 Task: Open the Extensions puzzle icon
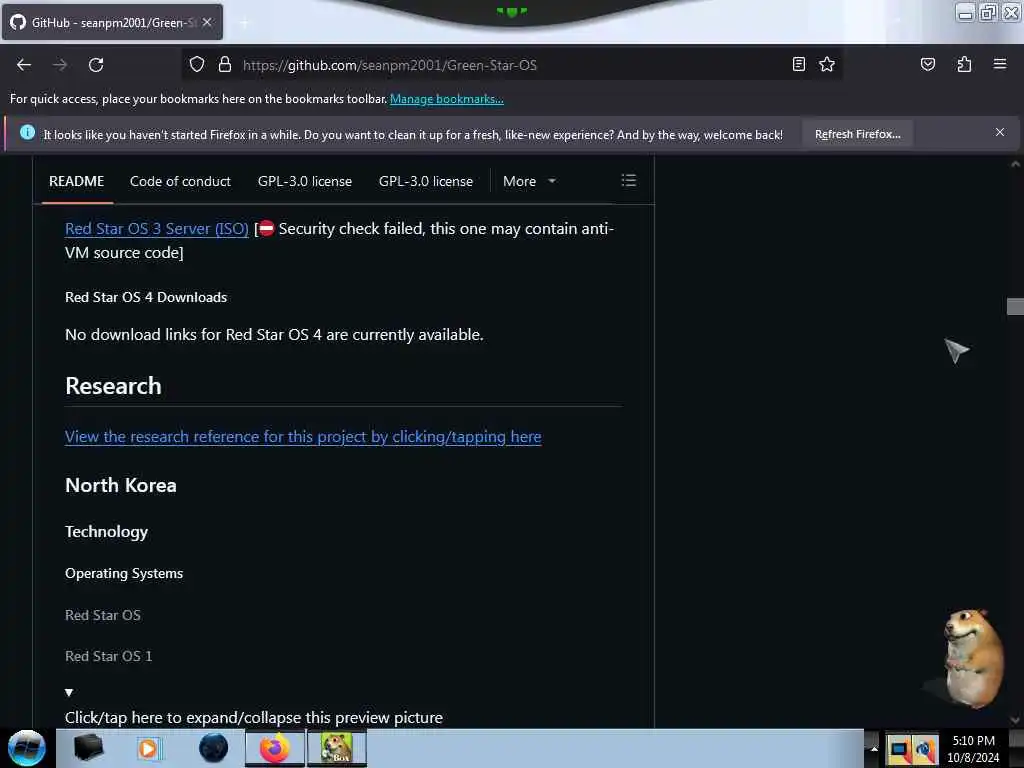point(964,64)
